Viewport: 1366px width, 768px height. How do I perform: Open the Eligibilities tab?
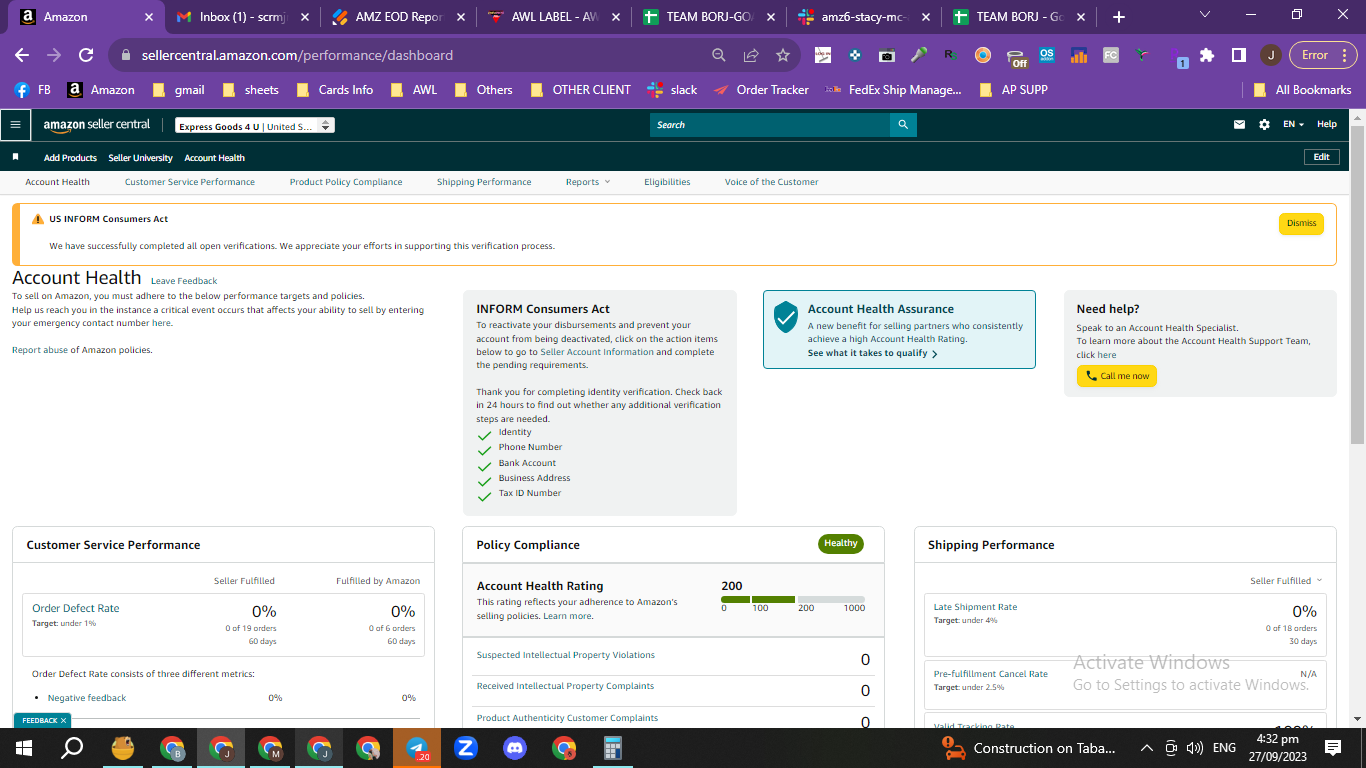(x=667, y=182)
